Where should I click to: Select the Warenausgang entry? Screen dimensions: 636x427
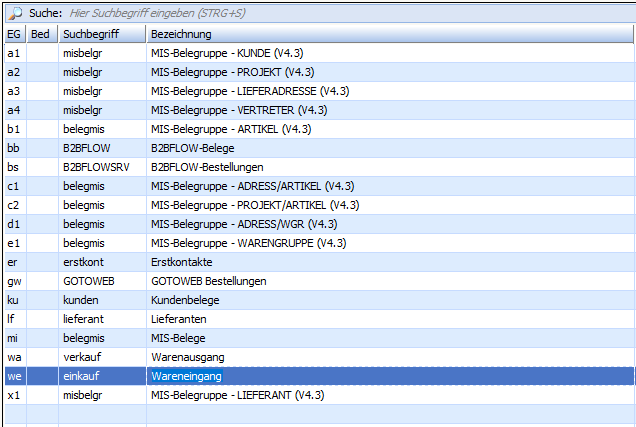pyautogui.click(x=319, y=357)
